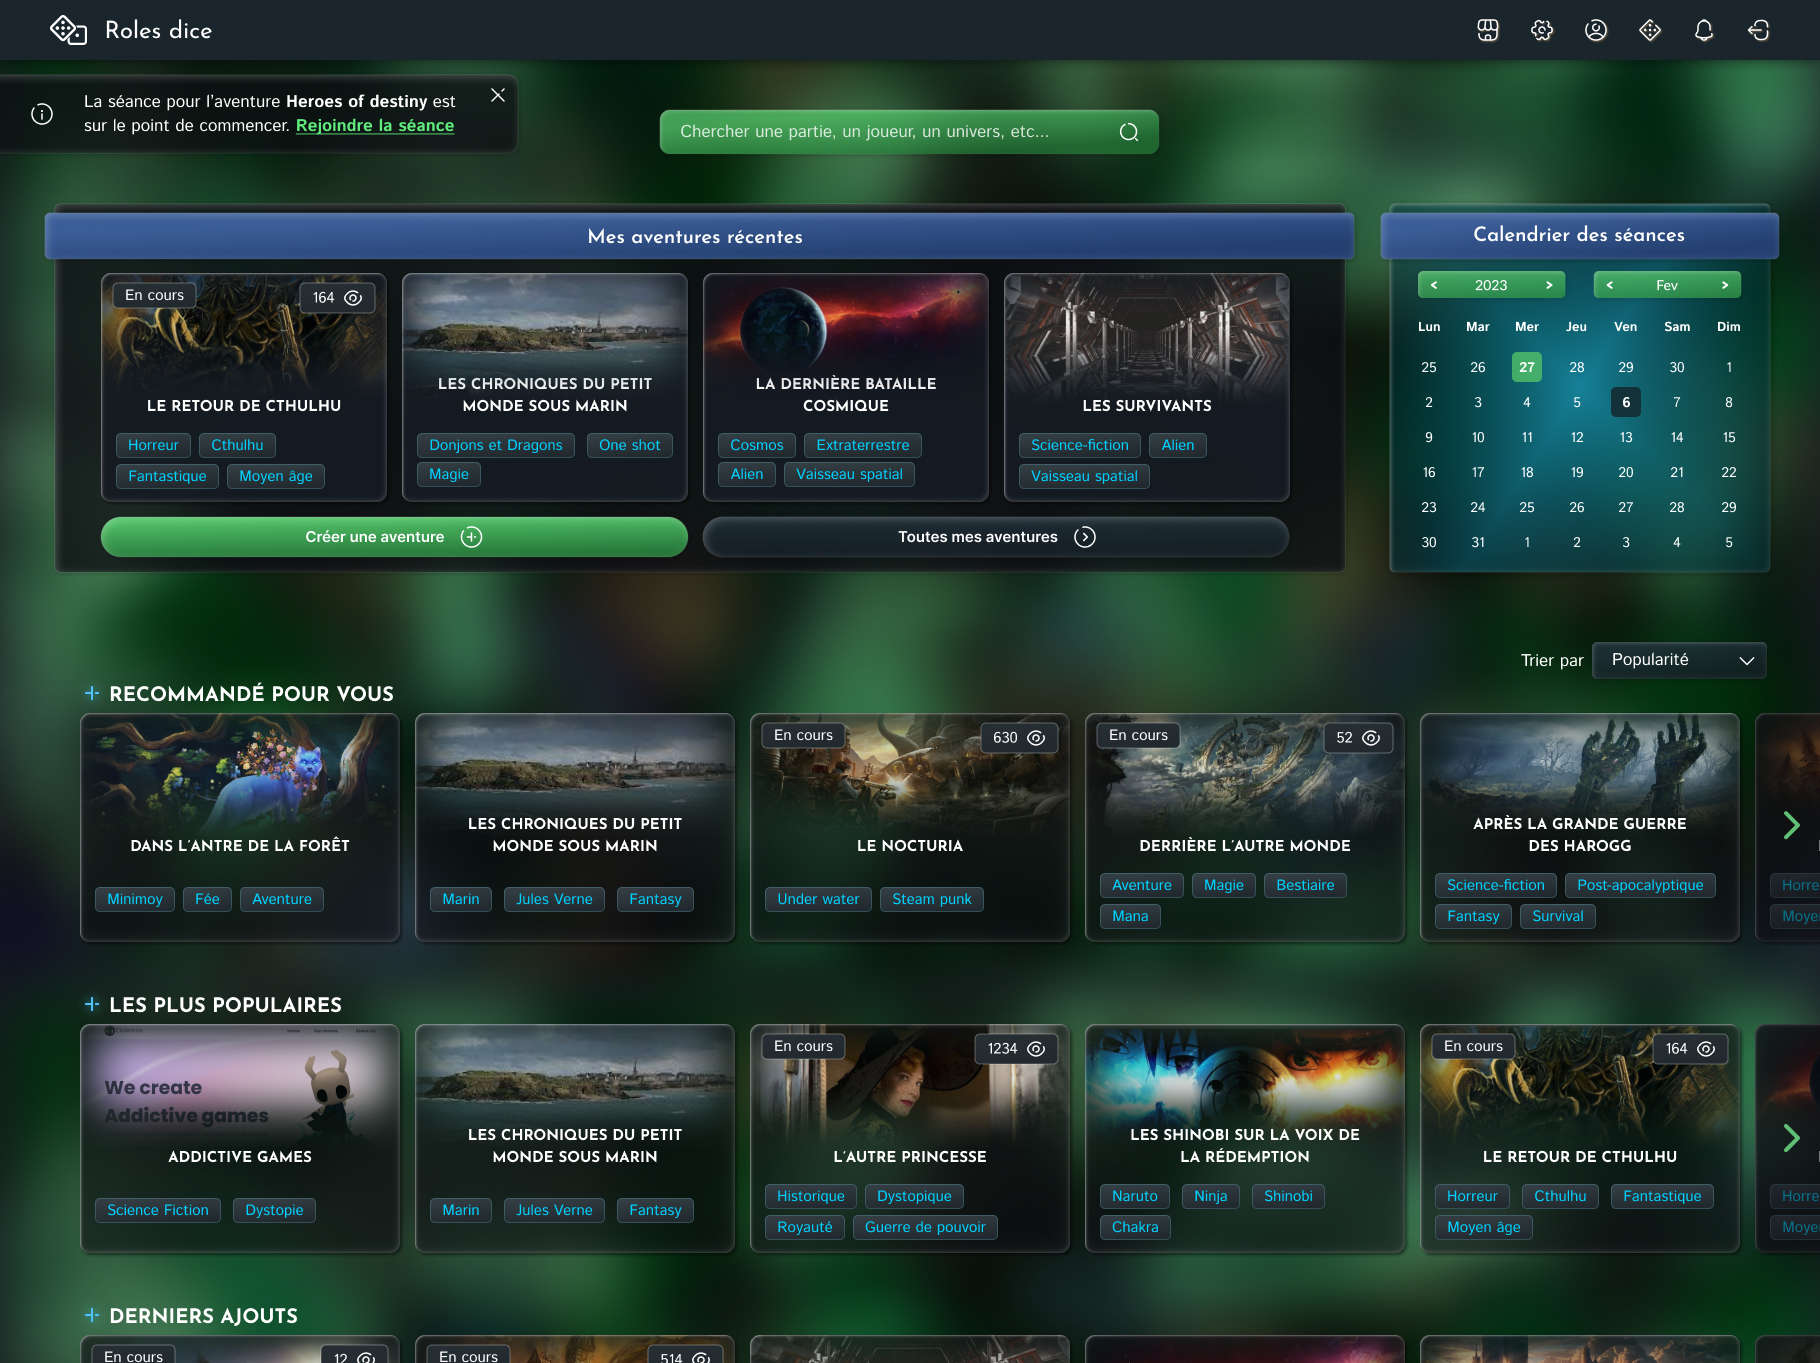The height and width of the screenshot is (1363, 1820).
Task: Open La dernière bataille cosmique card
Action: pos(846,387)
